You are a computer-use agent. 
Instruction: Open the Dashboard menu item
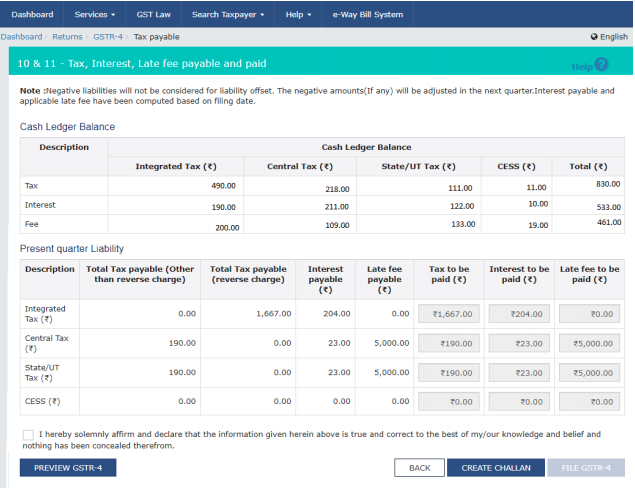(33, 15)
